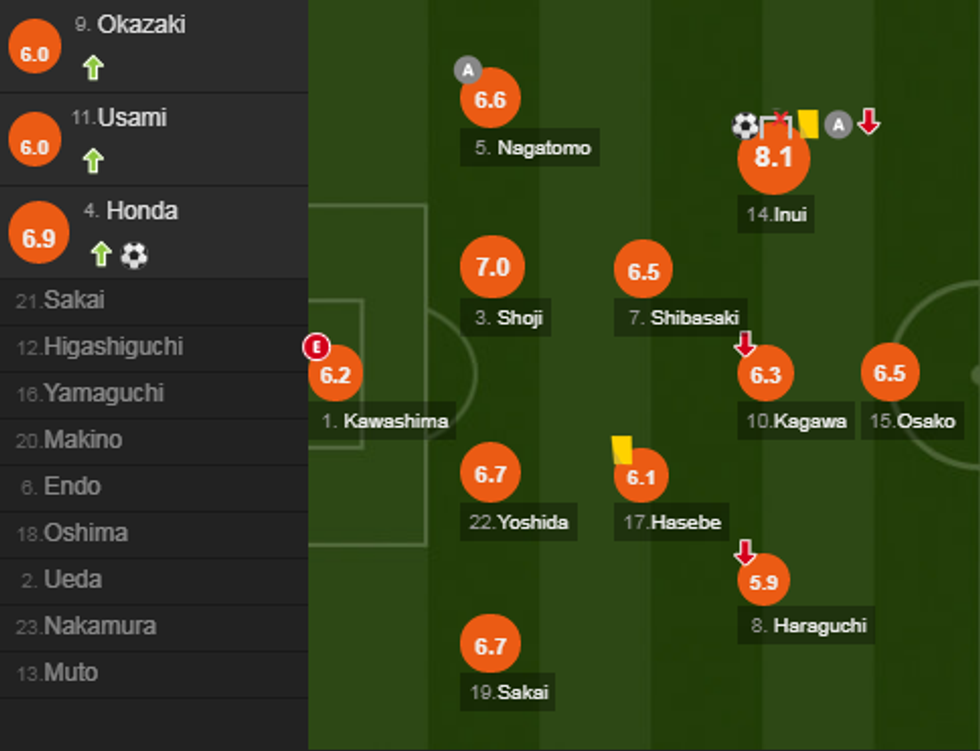This screenshot has height=751, width=980.
Task: Click Inui's 8.1 rating circle
Action: point(773,158)
